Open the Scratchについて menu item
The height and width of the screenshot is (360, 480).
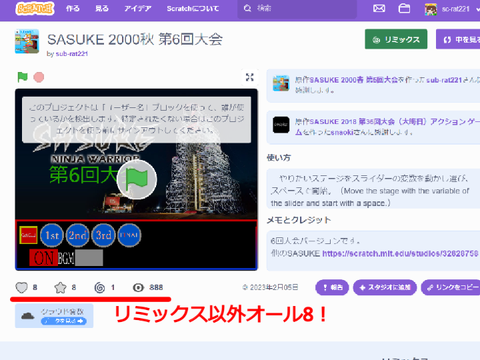(x=193, y=9)
